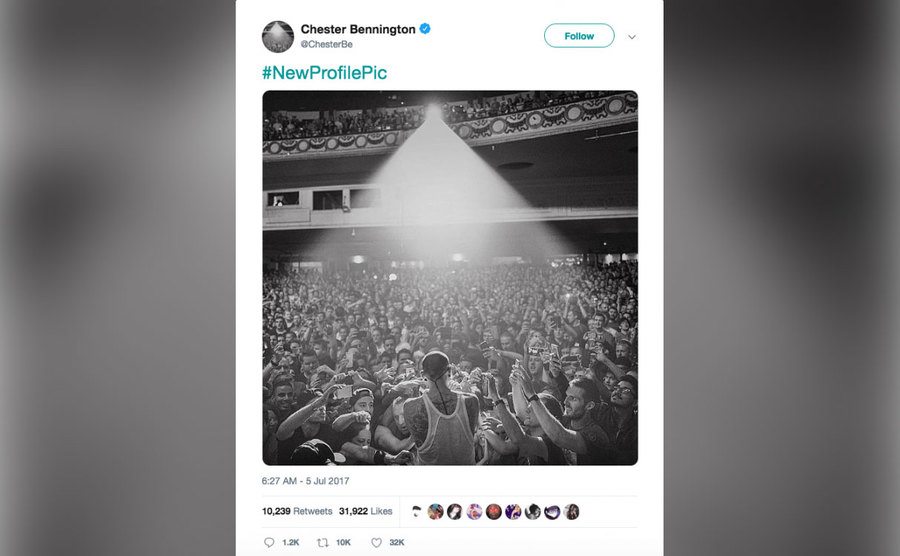This screenshot has width=900, height=556.
Task: Click the last liker avatar in the row
Action: click(571, 512)
